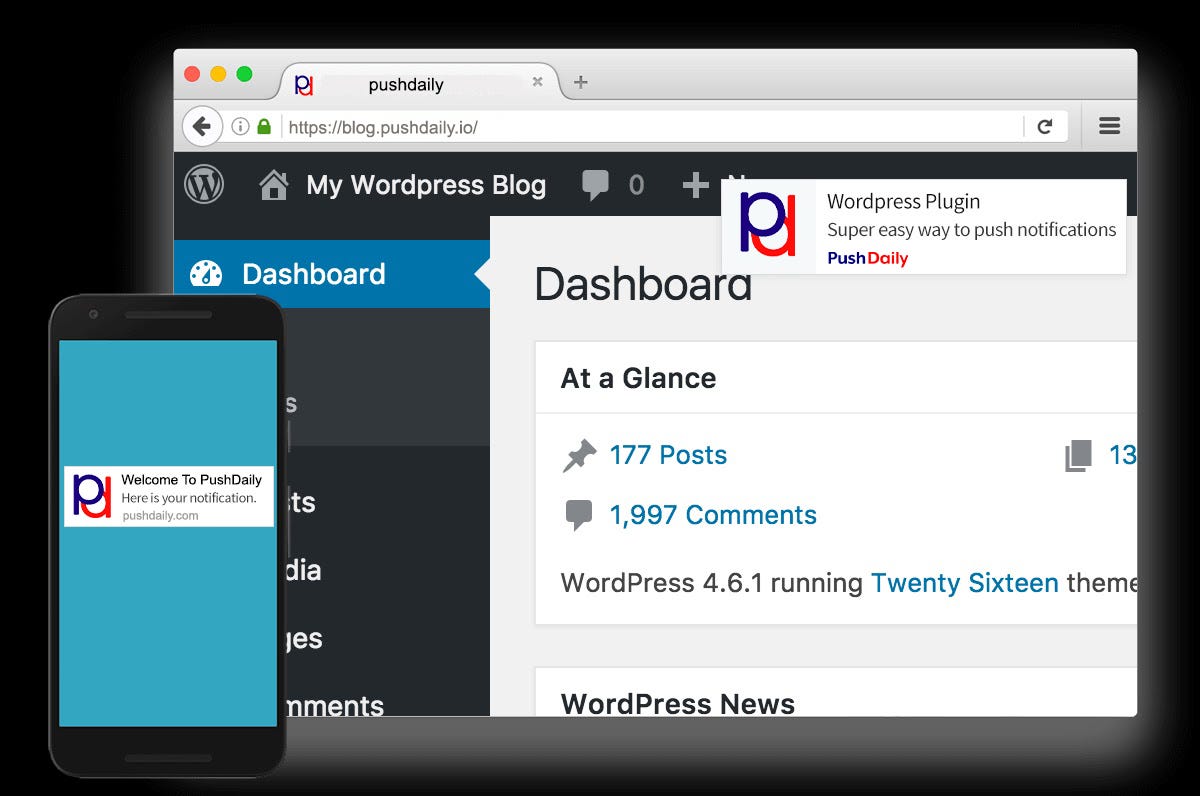Click the home icon beside My Wordpress Blog
The width and height of the screenshot is (1200, 796).
click(275, 185)
